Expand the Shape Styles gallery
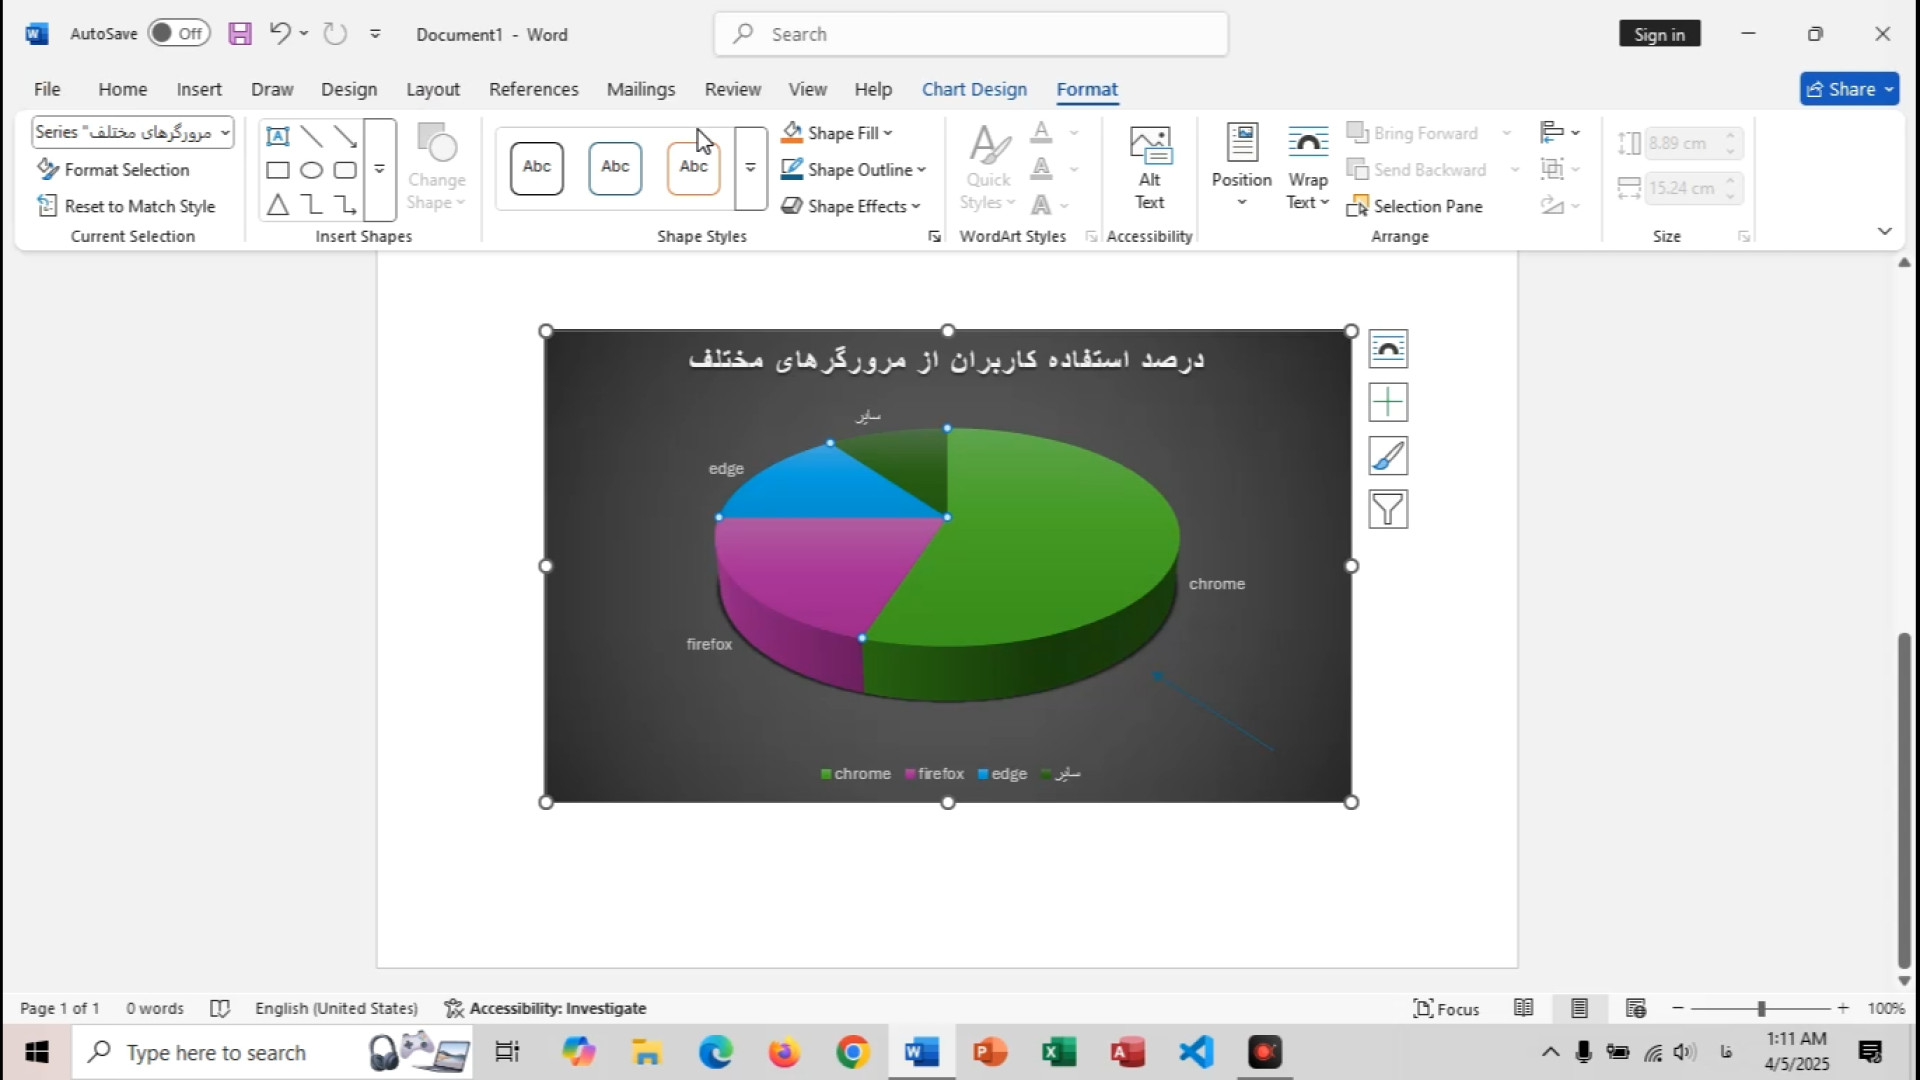Image resolution: width=1920 pixels, height=1080 pixels. pos(750,168)
